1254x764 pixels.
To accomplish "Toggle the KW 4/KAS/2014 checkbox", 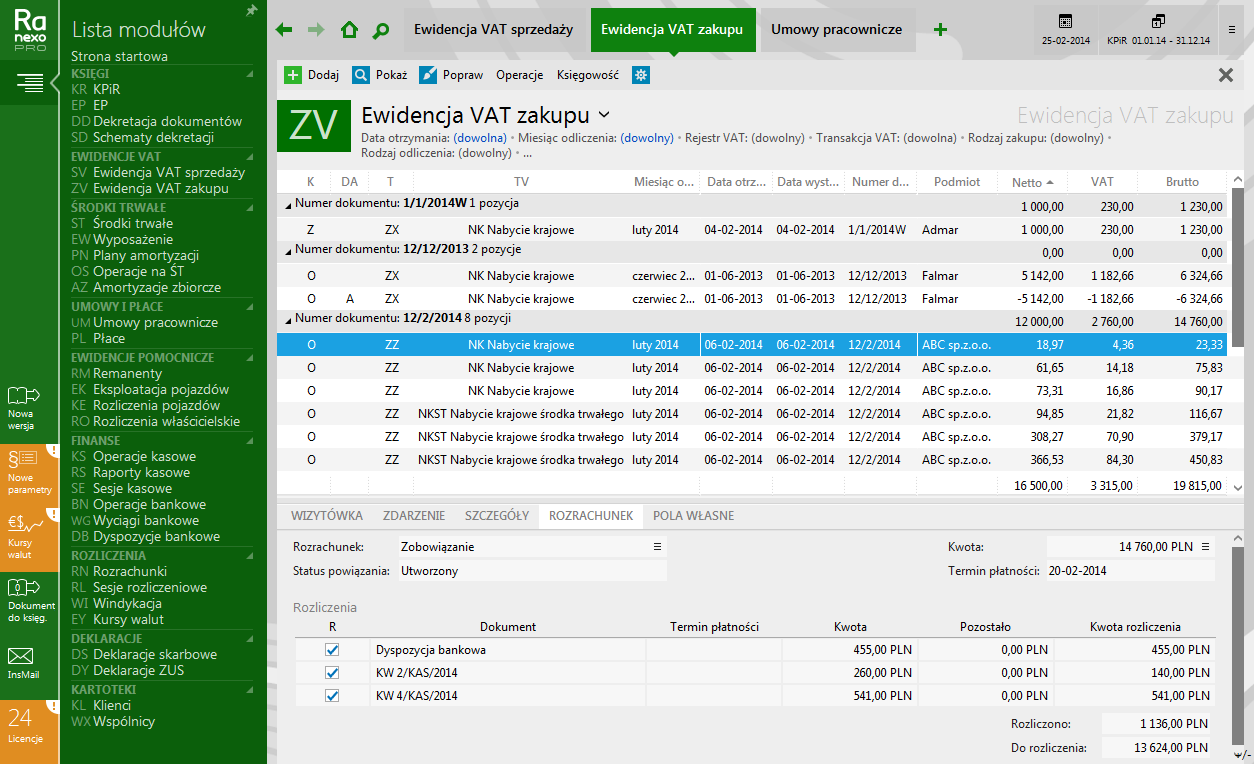I will click(x=332, y=696).
